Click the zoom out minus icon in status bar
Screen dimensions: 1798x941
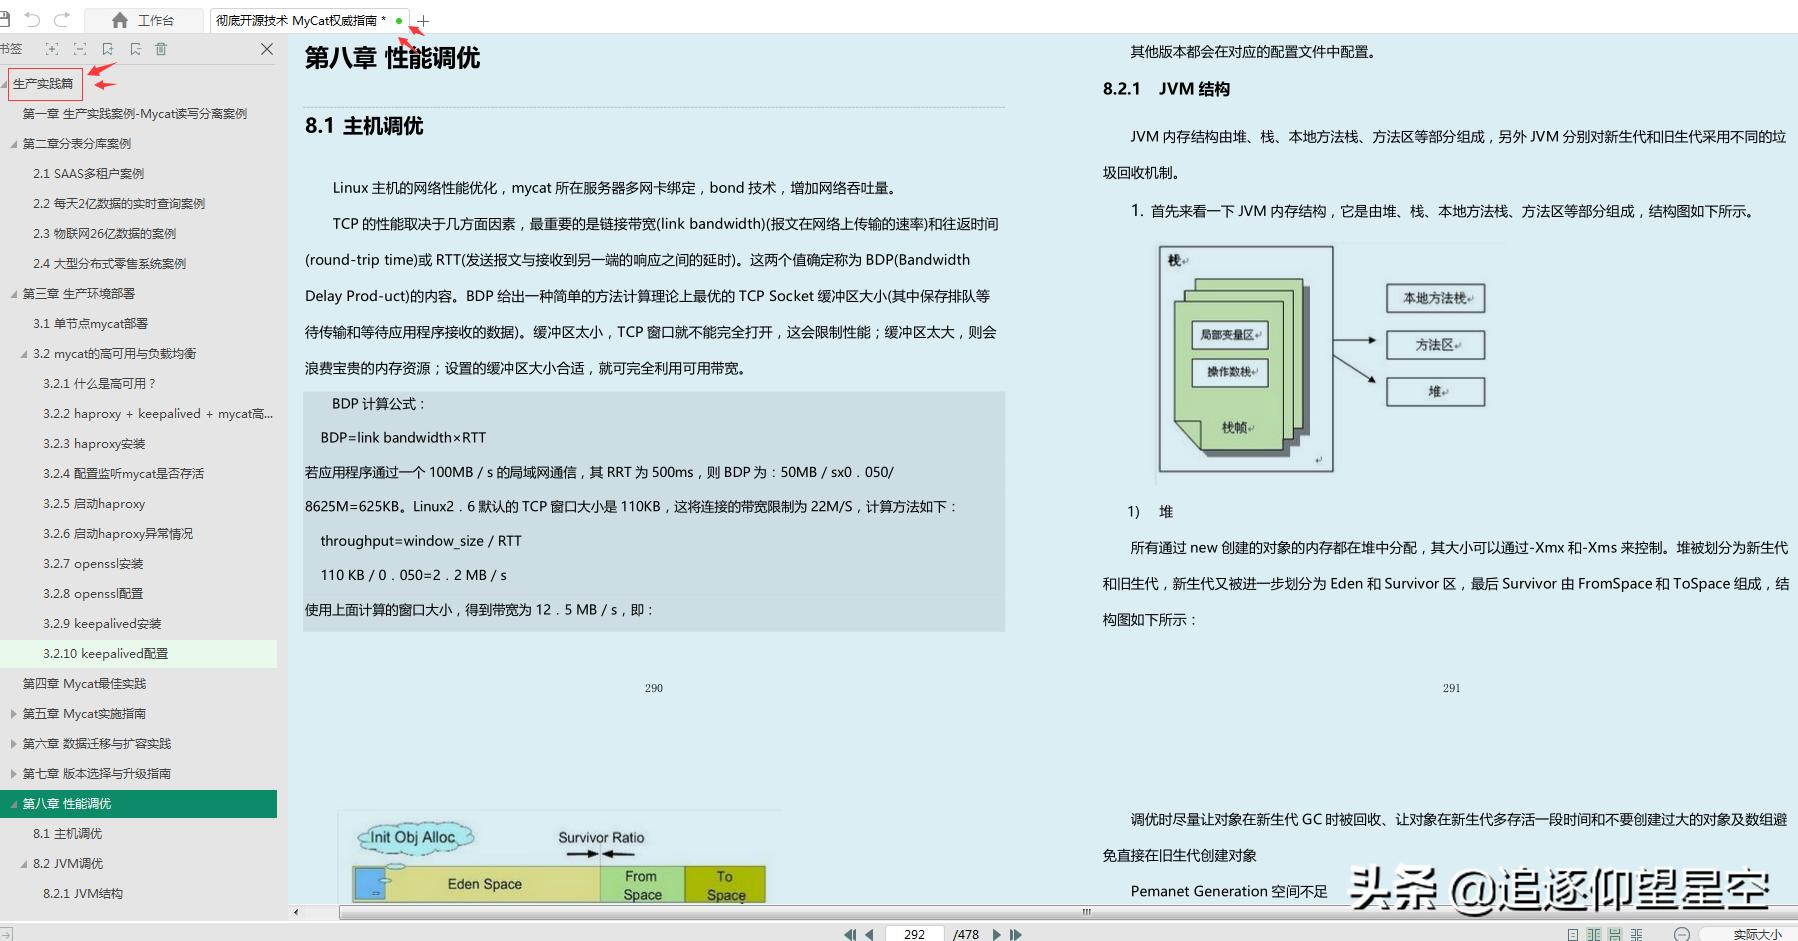tap(1682, 933)
